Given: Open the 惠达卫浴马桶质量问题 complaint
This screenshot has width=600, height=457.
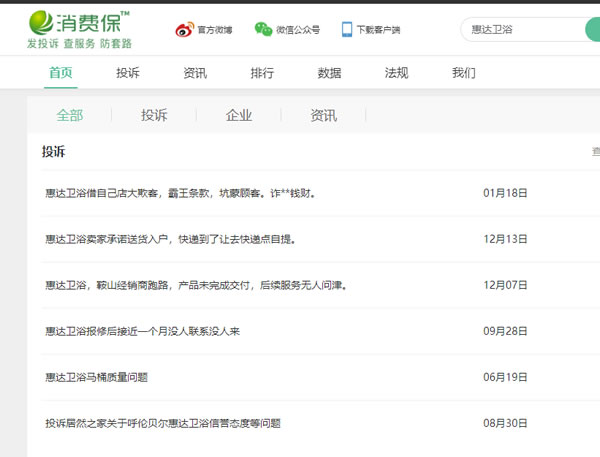Looking at the screenshot, I should click(97, 377).
